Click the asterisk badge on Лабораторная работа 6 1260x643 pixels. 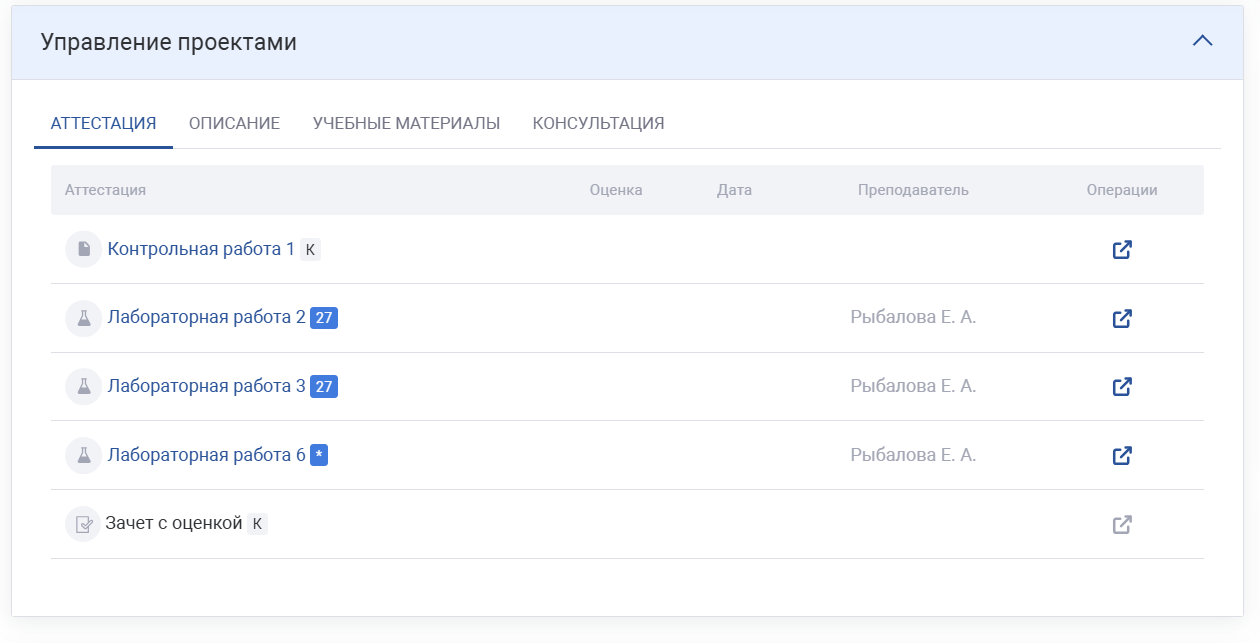click(319, 455)
